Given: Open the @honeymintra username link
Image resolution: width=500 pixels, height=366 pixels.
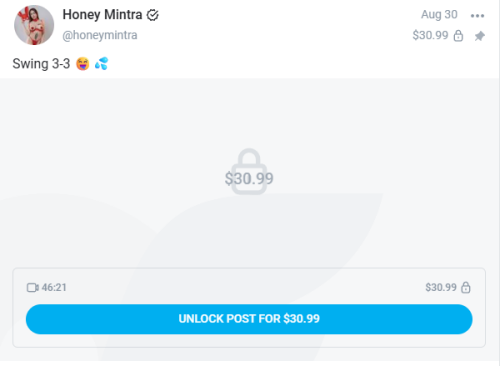Looking at the screenshot, I should (100, 35).
